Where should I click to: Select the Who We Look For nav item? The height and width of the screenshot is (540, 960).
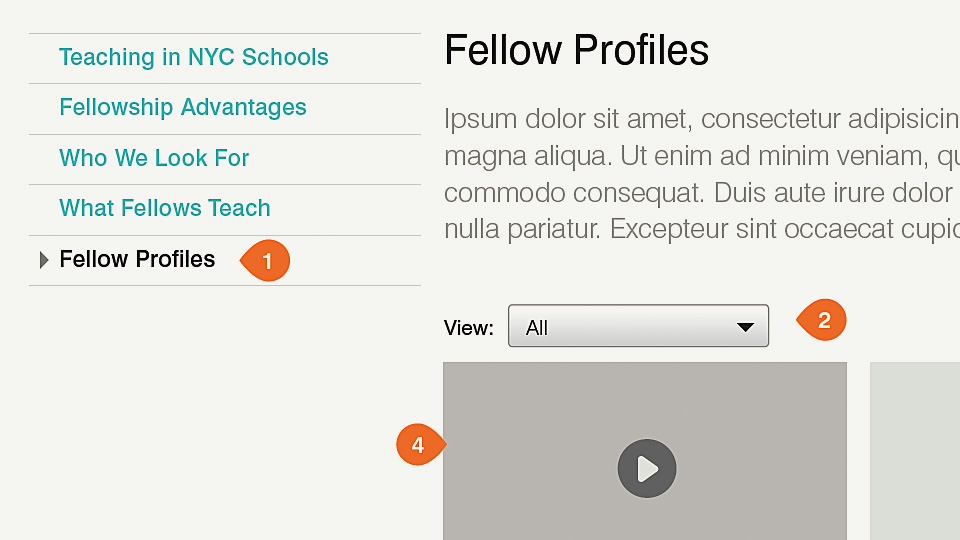(154, 158)
